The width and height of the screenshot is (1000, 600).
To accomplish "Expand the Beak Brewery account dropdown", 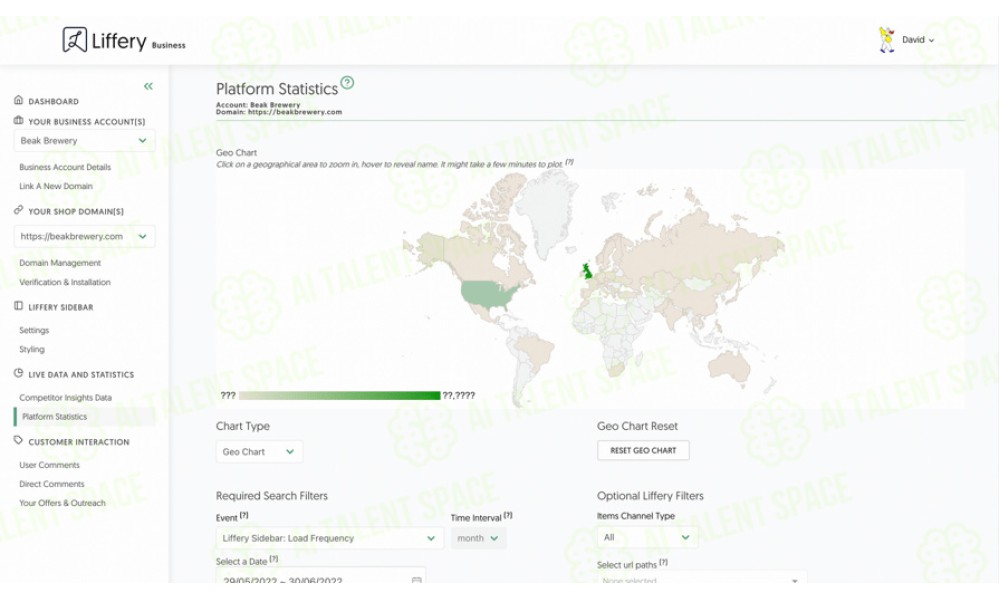I will 84,140.
